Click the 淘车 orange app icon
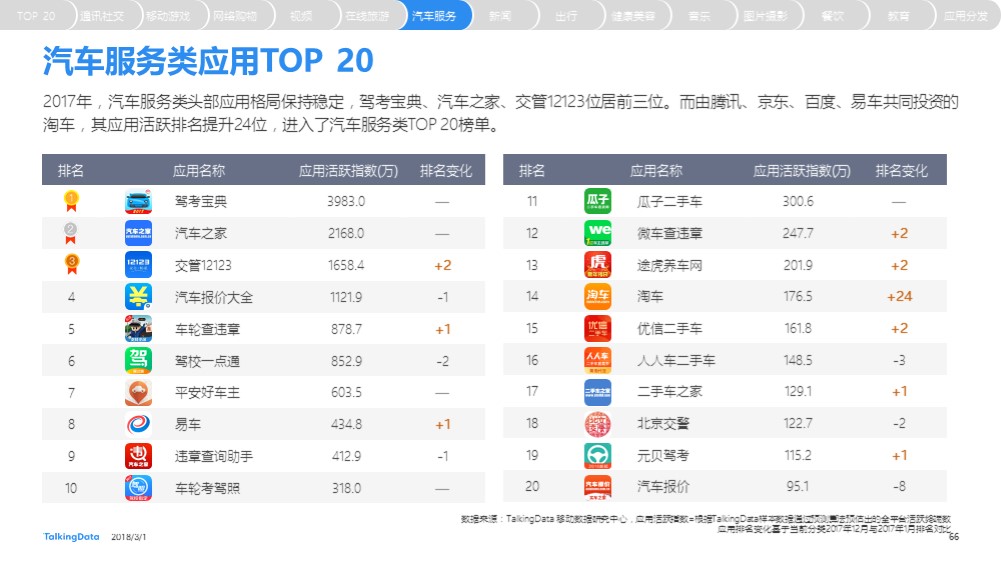The height and width of the screenshot is (563, 1001). click(598, 296)
